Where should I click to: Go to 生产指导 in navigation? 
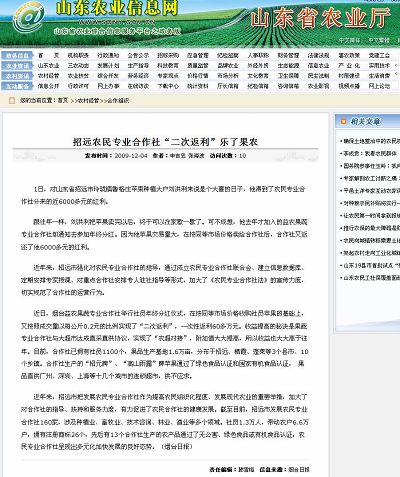point(138,66)
